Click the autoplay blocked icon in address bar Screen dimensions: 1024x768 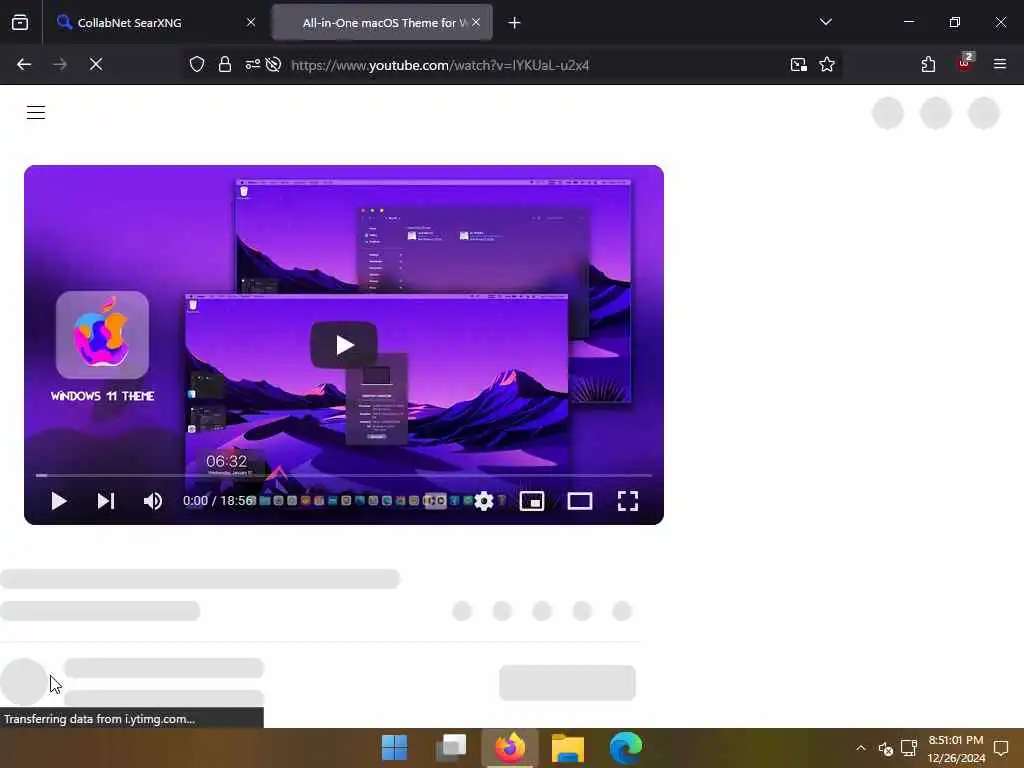click(x=274, y=65)
